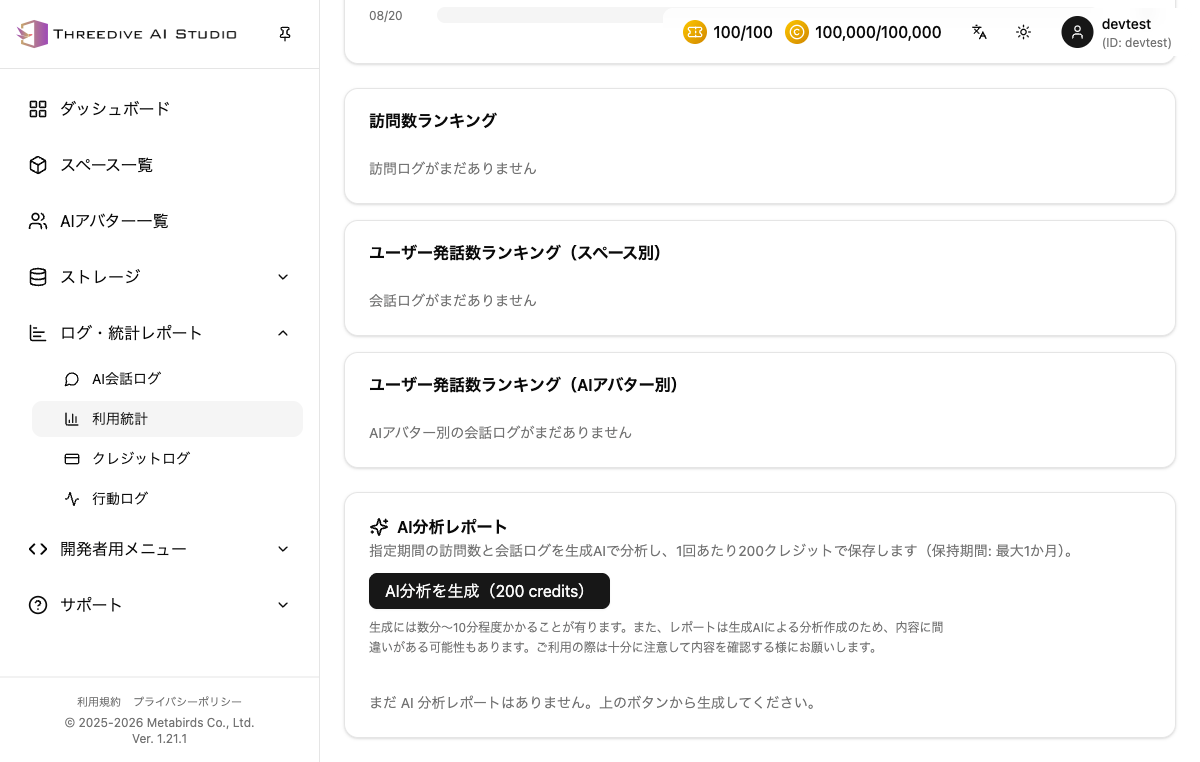The width and height of the screenshot is (1200, 762).
Task: Click © 2025-2026 Metabirds Co., Ltd. text
Action: click(x=160, y=722)
